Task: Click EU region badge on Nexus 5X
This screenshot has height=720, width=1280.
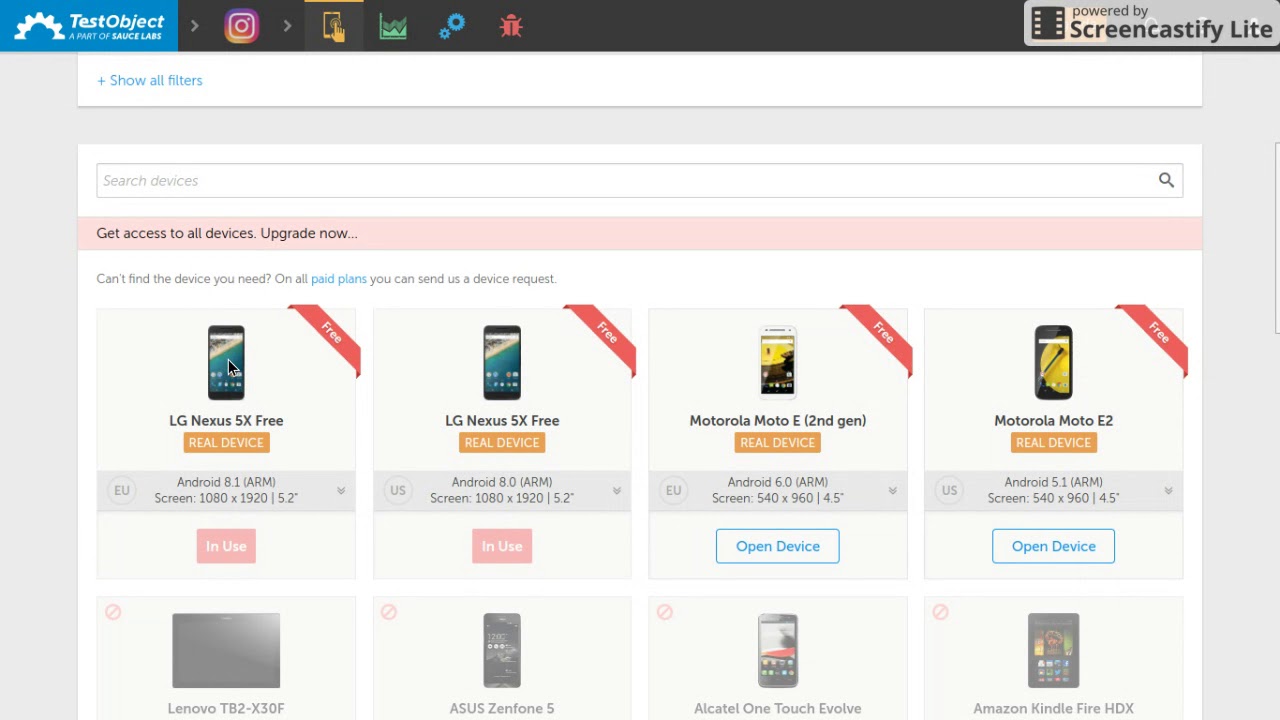Action: (x=122, y=490)
